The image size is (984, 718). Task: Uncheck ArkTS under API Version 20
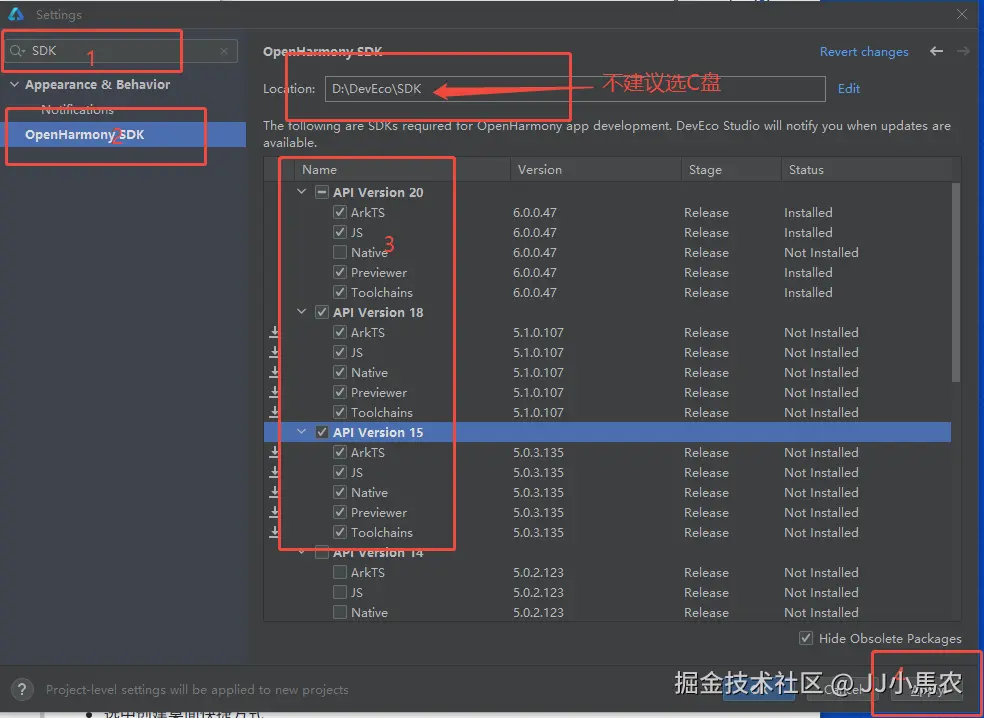click(x=340, y=212)
